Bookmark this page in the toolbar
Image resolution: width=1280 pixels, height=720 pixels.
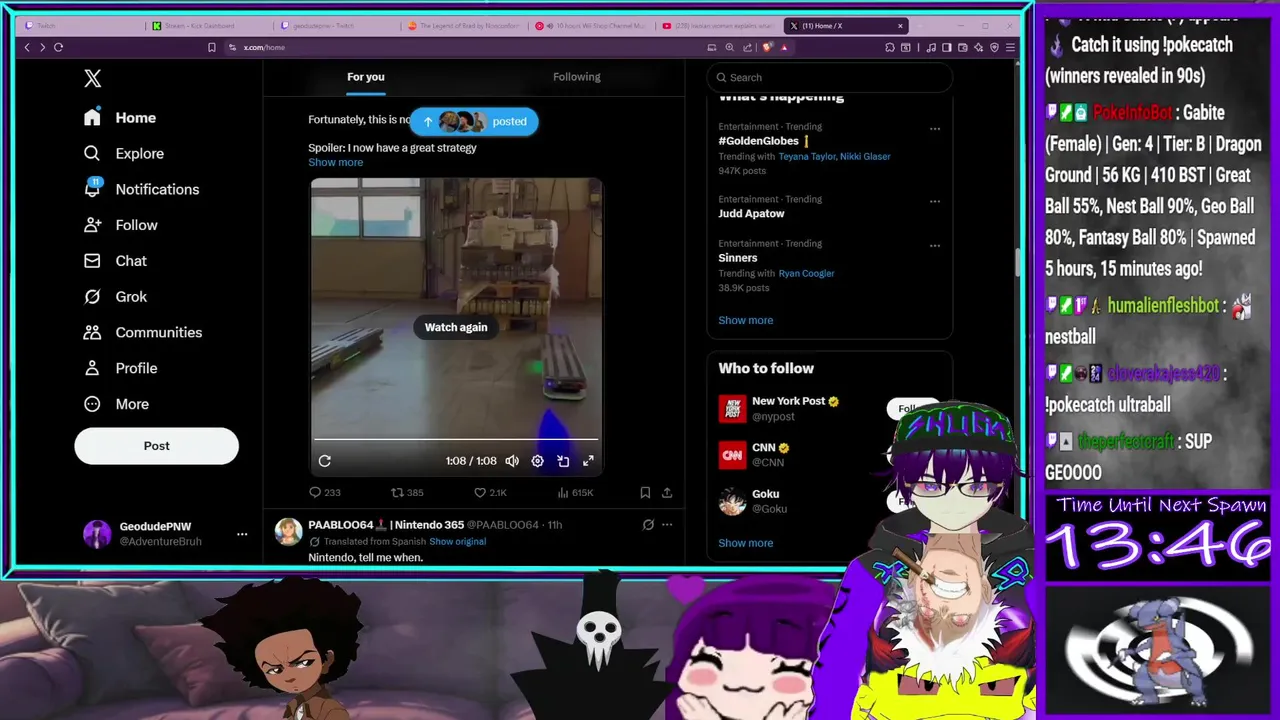[x=211, y=47]
